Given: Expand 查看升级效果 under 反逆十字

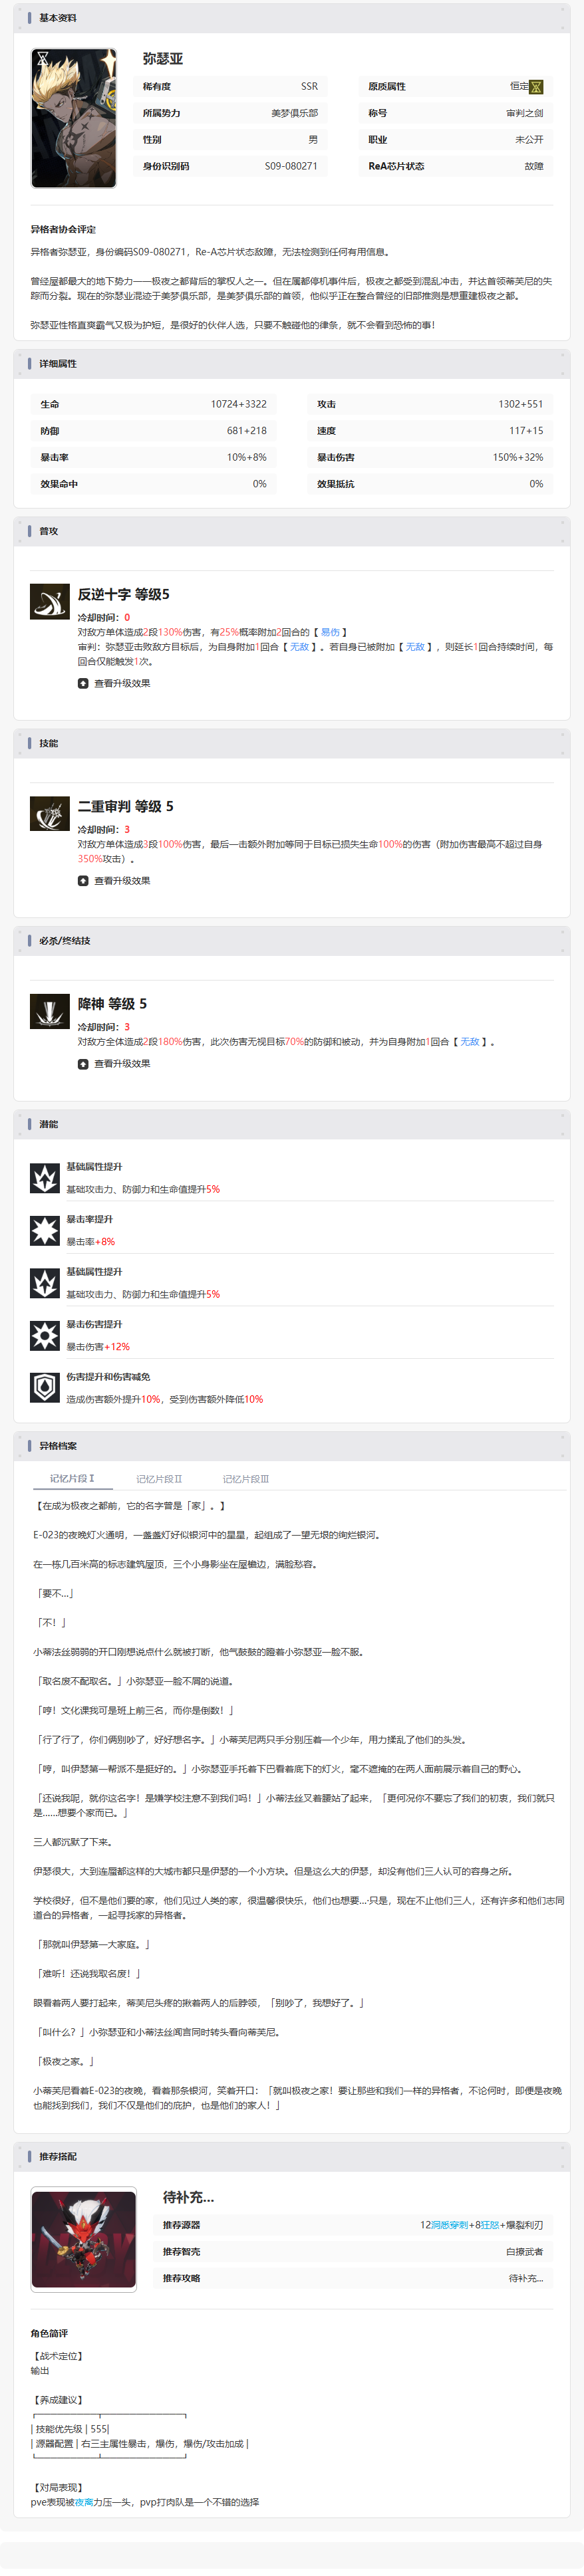Looking at the screenshot, I should (114, 683).
